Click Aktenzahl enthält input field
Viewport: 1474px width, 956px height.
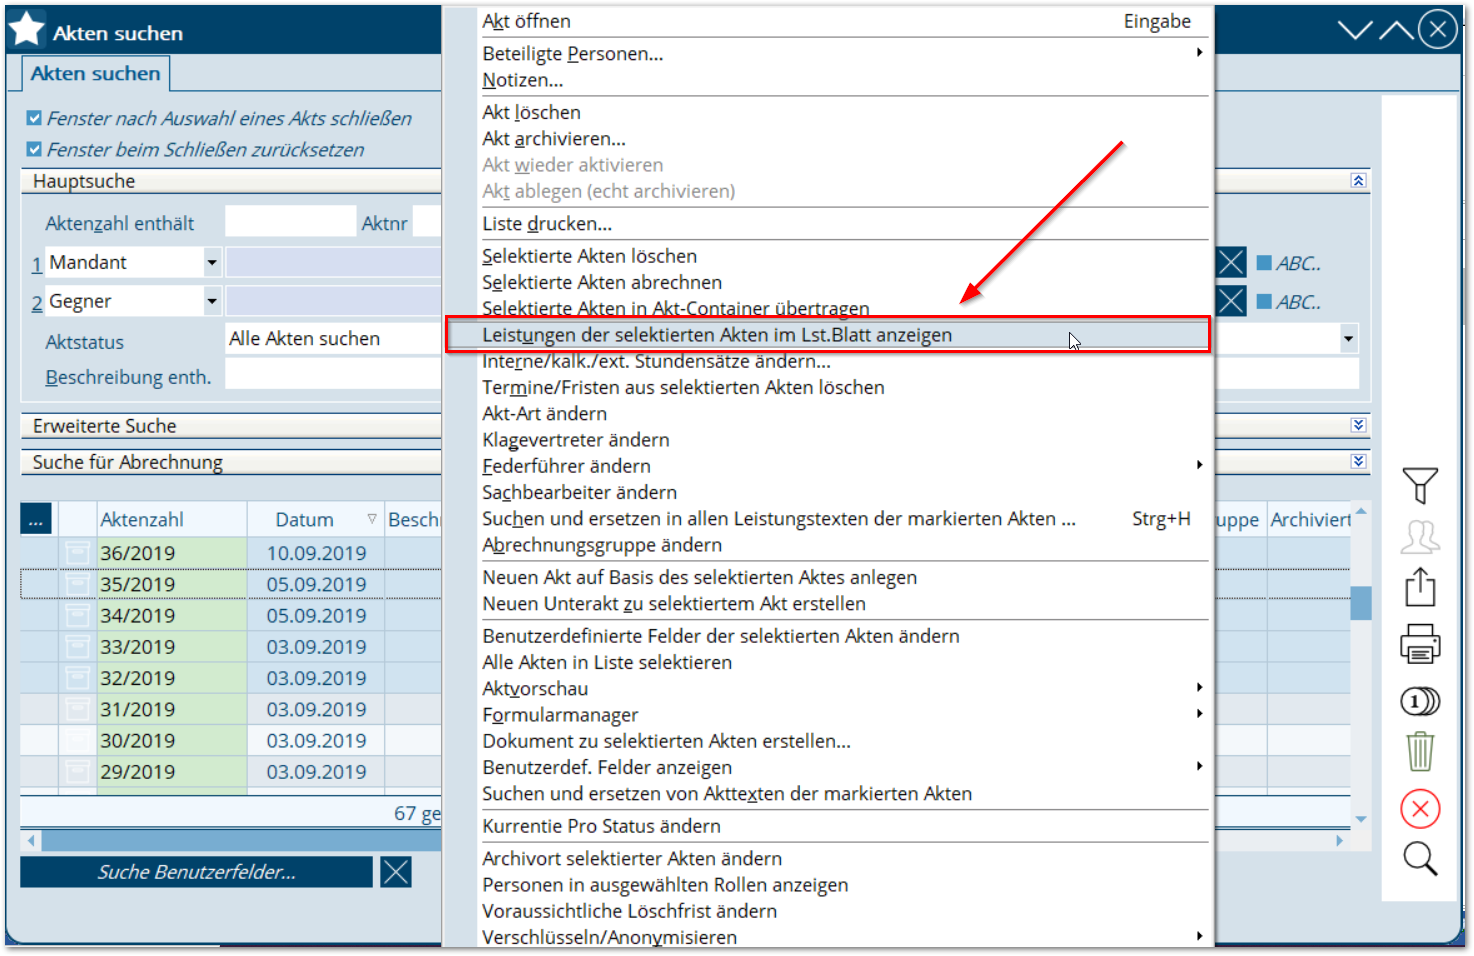[290, 221]
